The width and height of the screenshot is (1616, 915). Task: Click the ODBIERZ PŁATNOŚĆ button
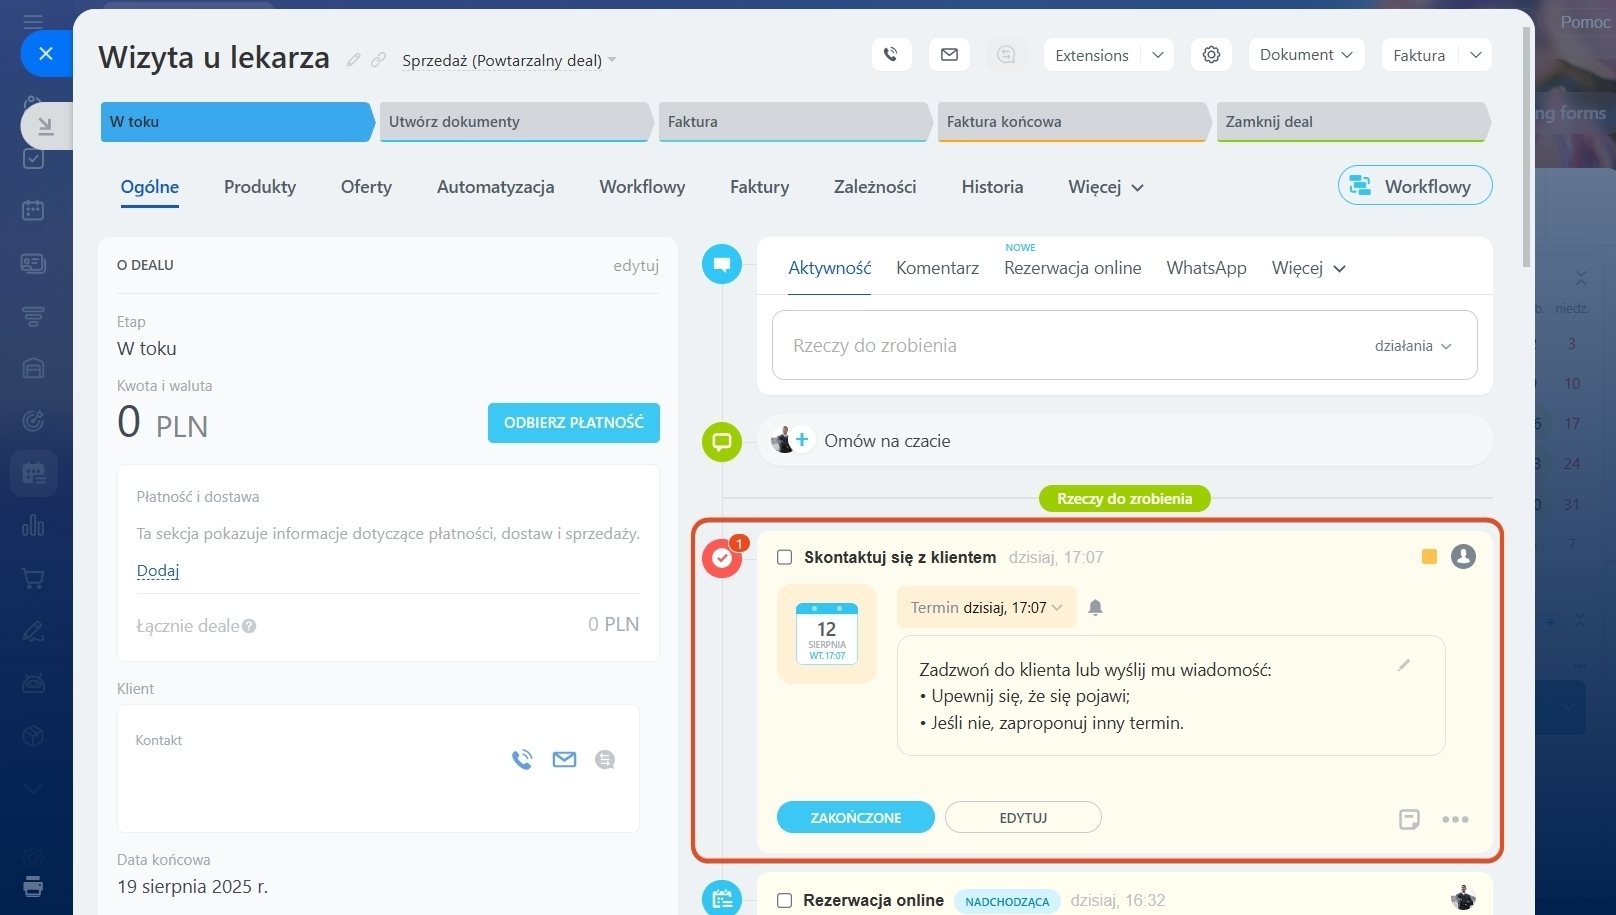tap(573, 423)
